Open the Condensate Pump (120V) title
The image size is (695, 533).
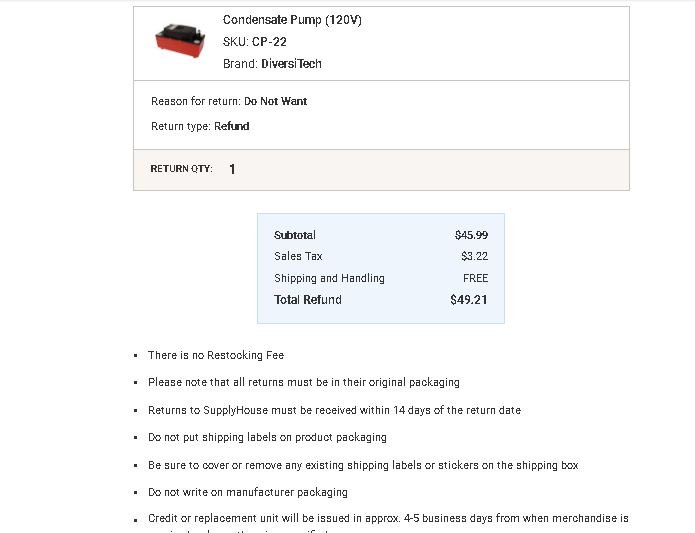click(x=292, y=20)
